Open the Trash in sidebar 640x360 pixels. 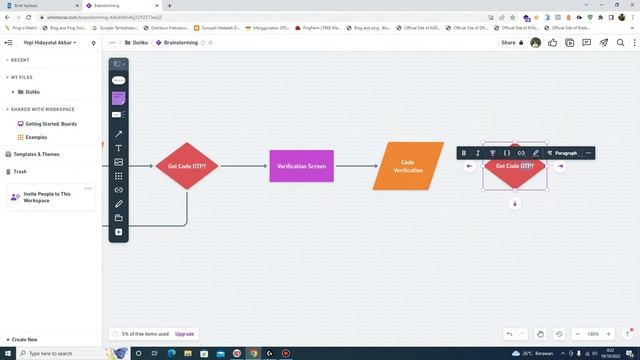(16, 171)
